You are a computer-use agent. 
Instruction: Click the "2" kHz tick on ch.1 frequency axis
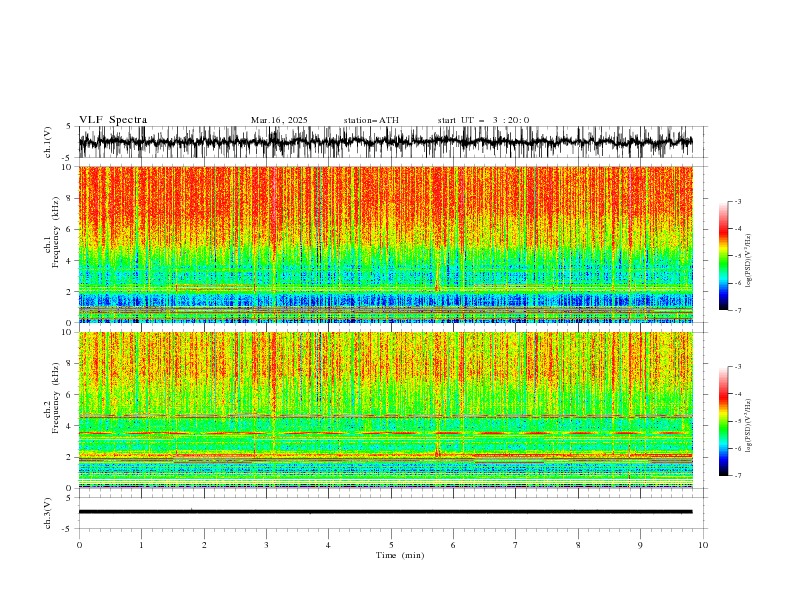70,292
